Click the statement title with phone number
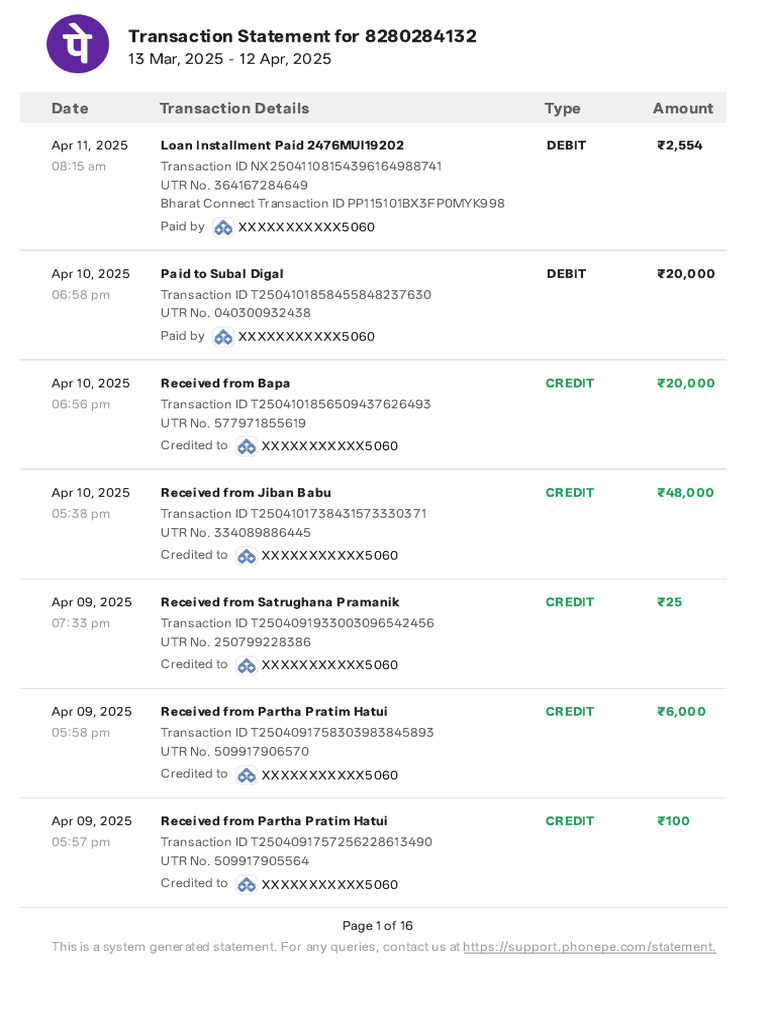Image resolution: width=768 pixels, height=1024 pixels. click(302, 37)
